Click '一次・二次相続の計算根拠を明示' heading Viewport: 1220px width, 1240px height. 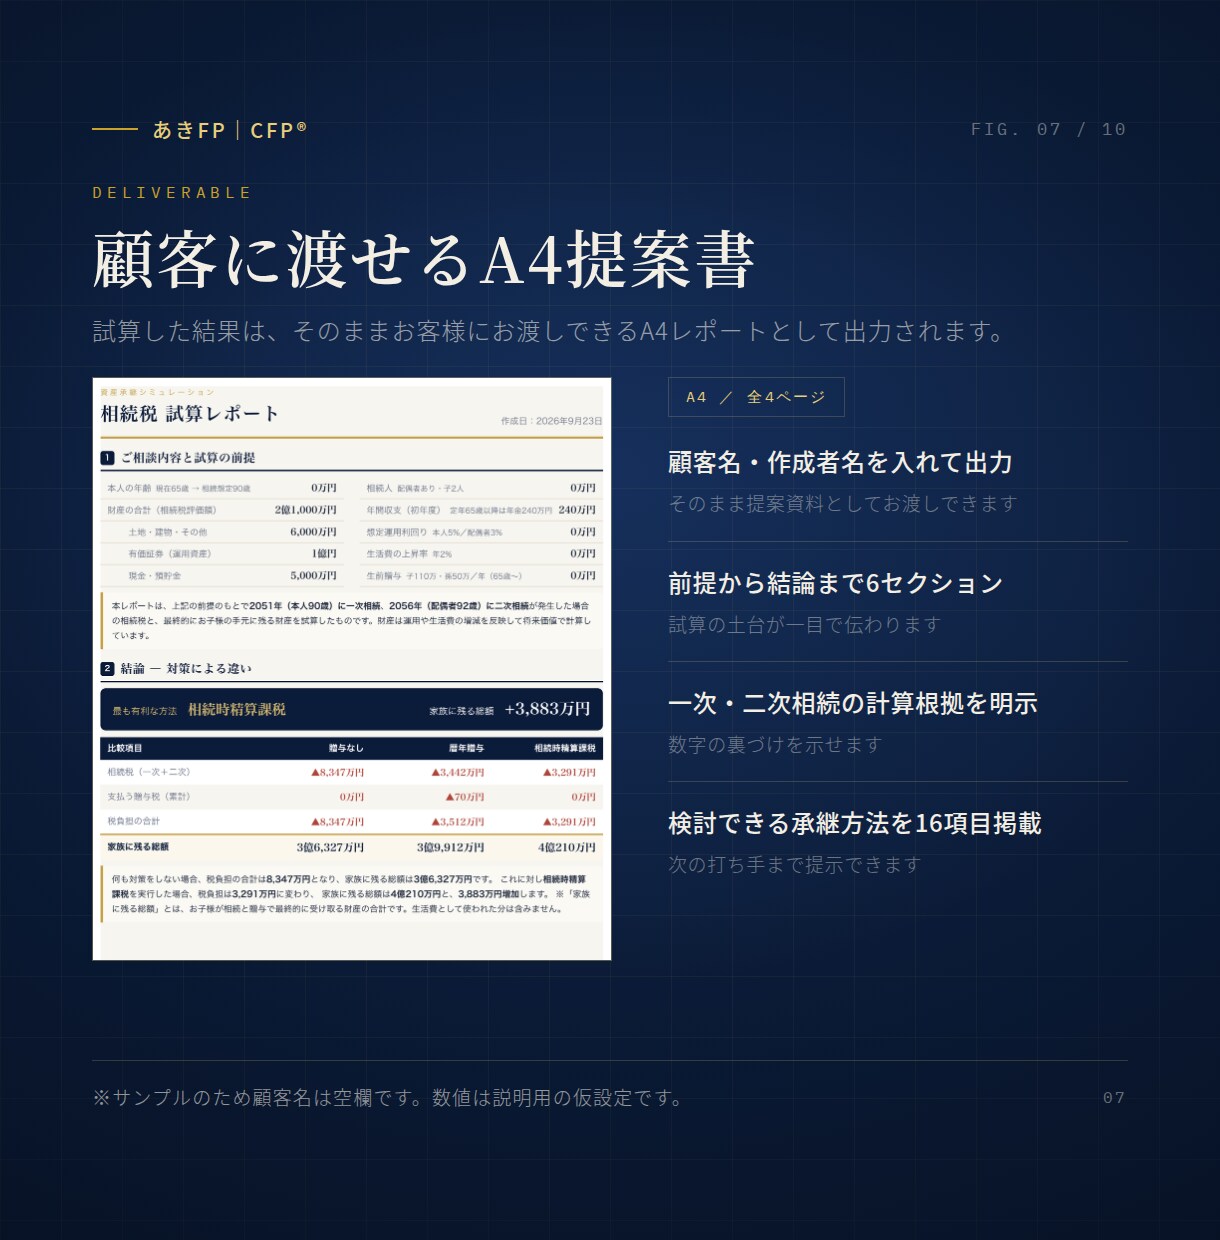tap(853, 704)
